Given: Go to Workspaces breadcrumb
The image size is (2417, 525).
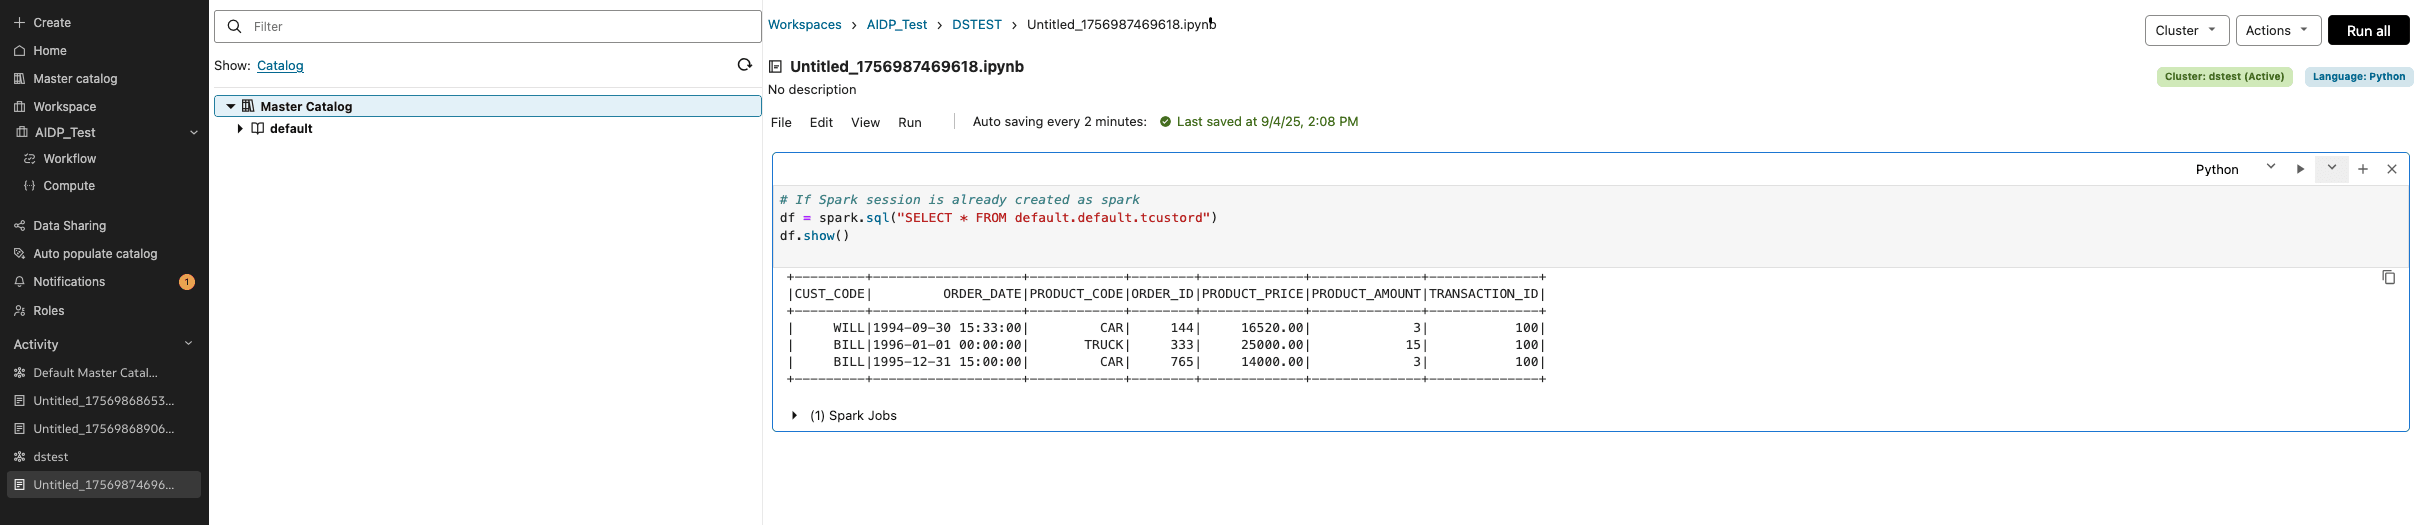Looking at the screenshot, I should coord(805,24).
